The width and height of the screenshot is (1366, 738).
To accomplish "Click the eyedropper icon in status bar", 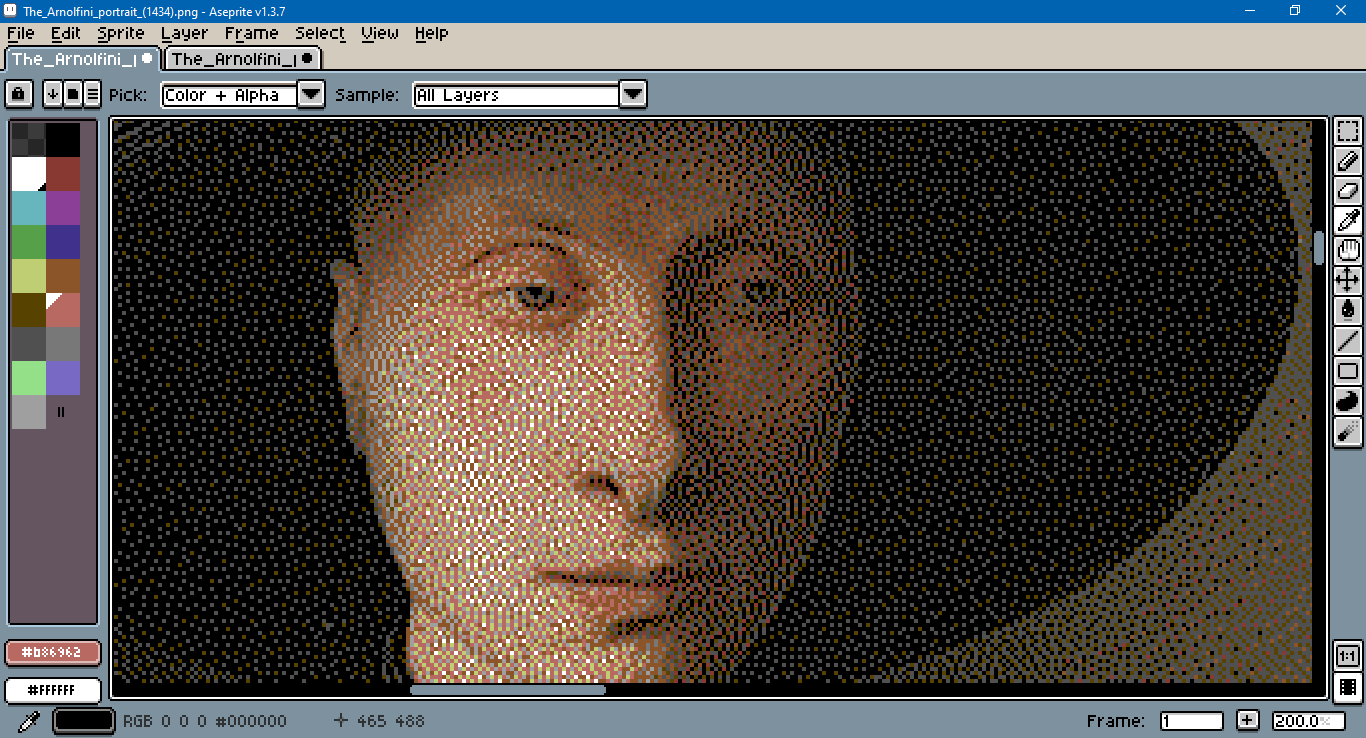I will point(28,721).
